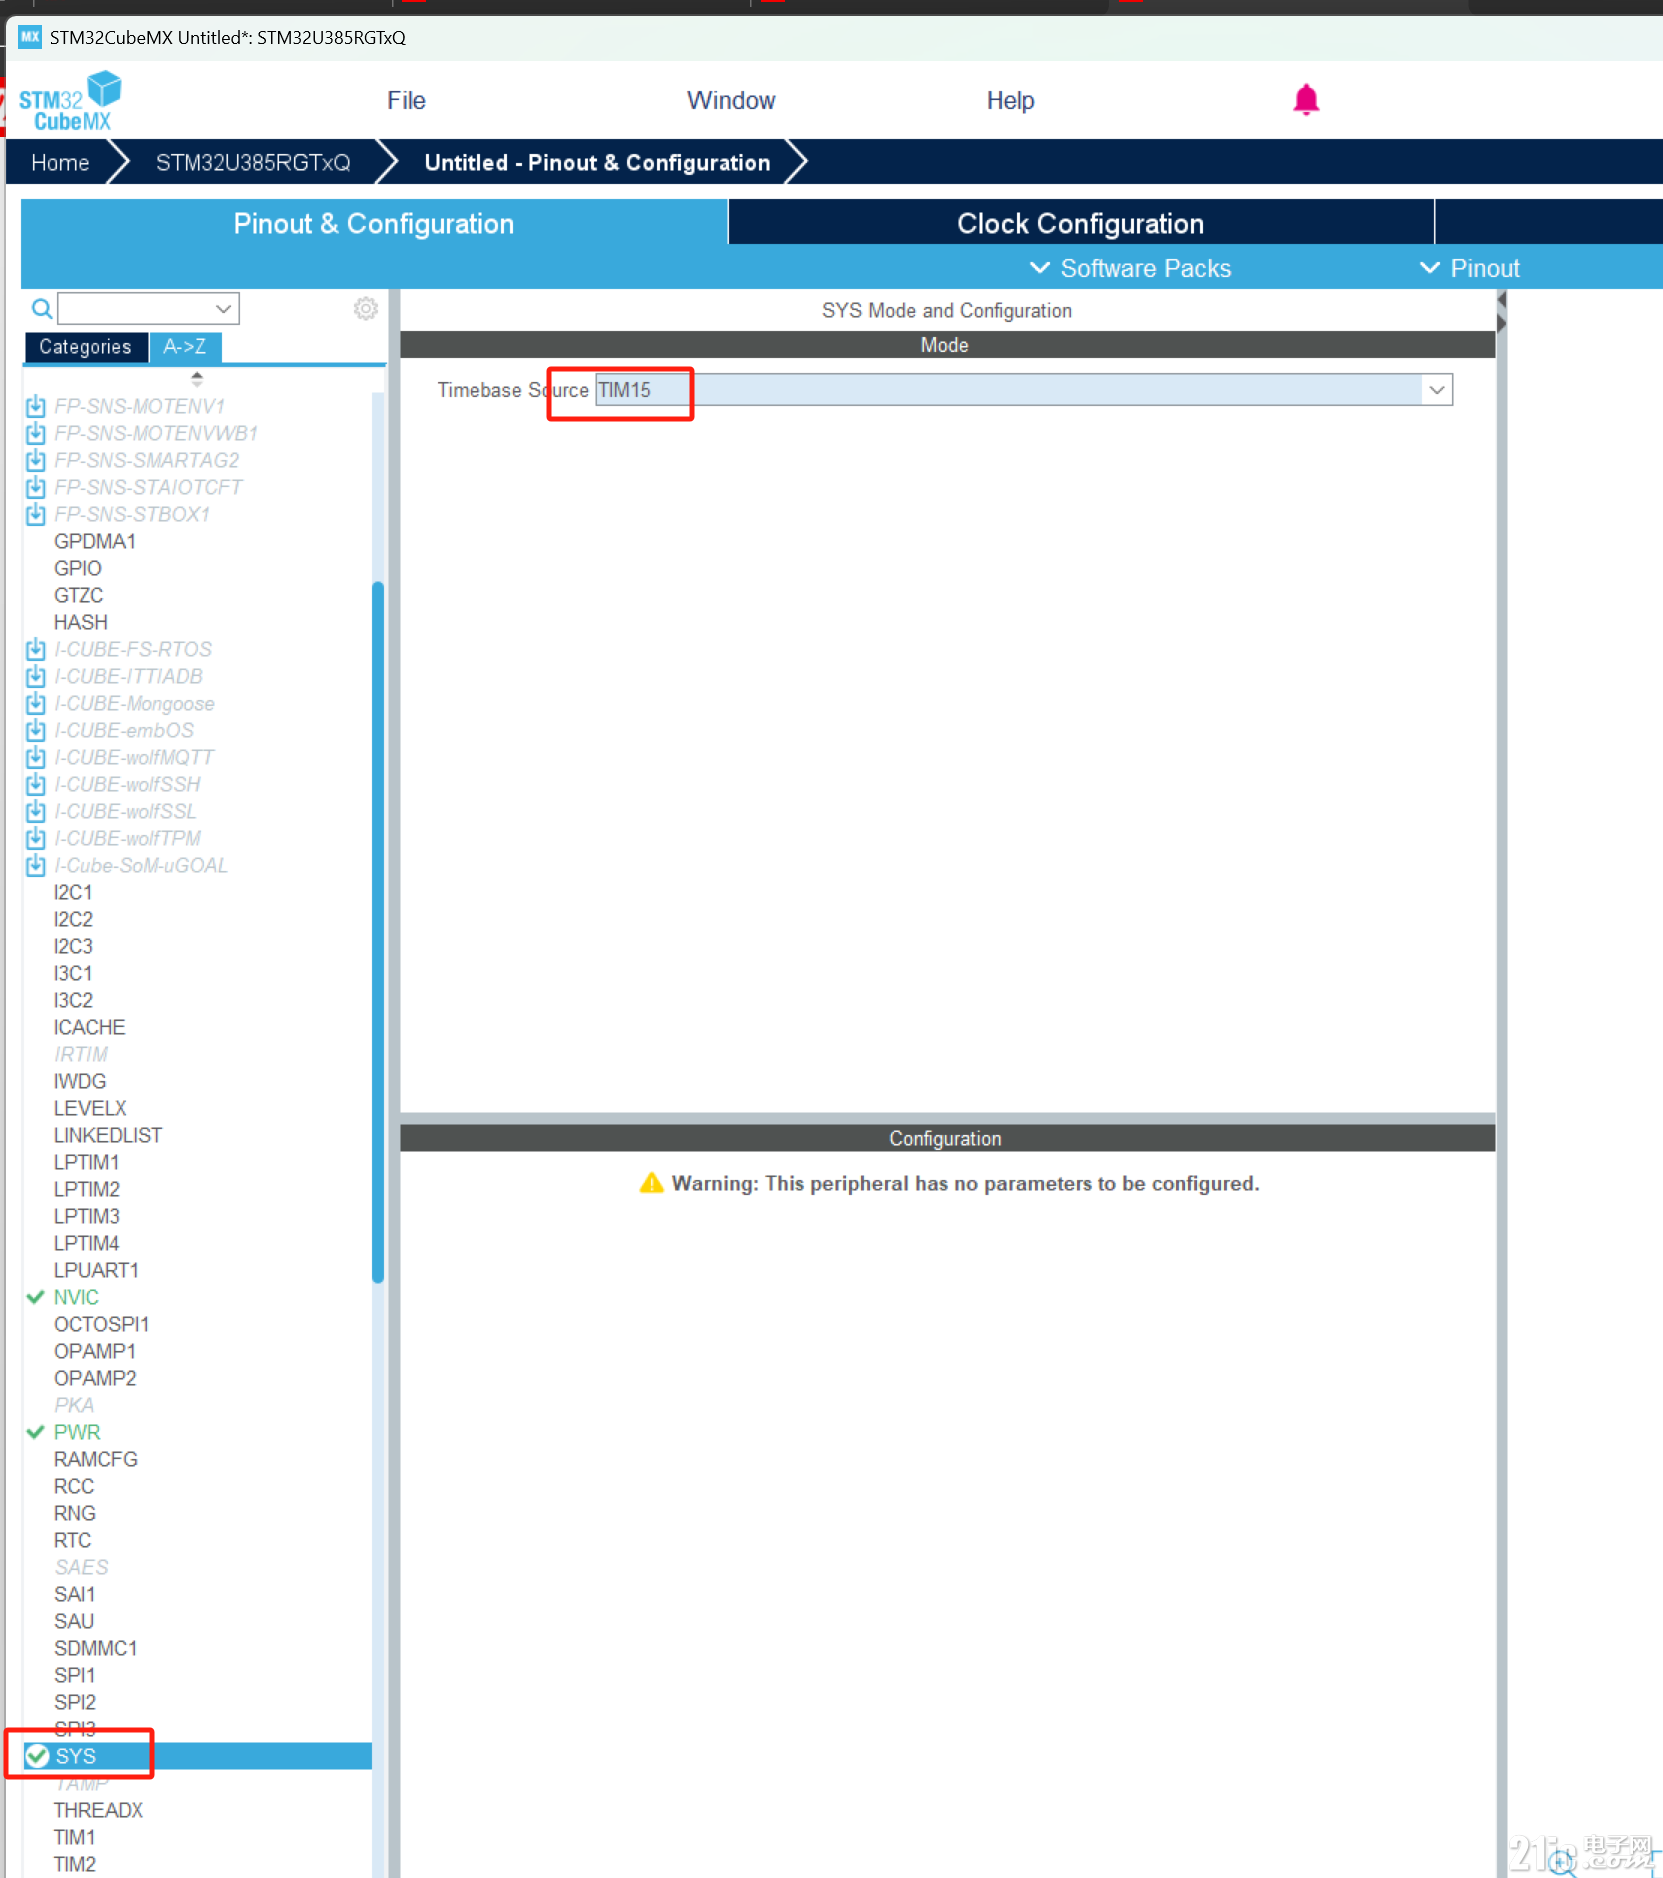Select SDMMC1 in peripheral list
This screenshot has width=1663, height=1878.
point(96,1648)
